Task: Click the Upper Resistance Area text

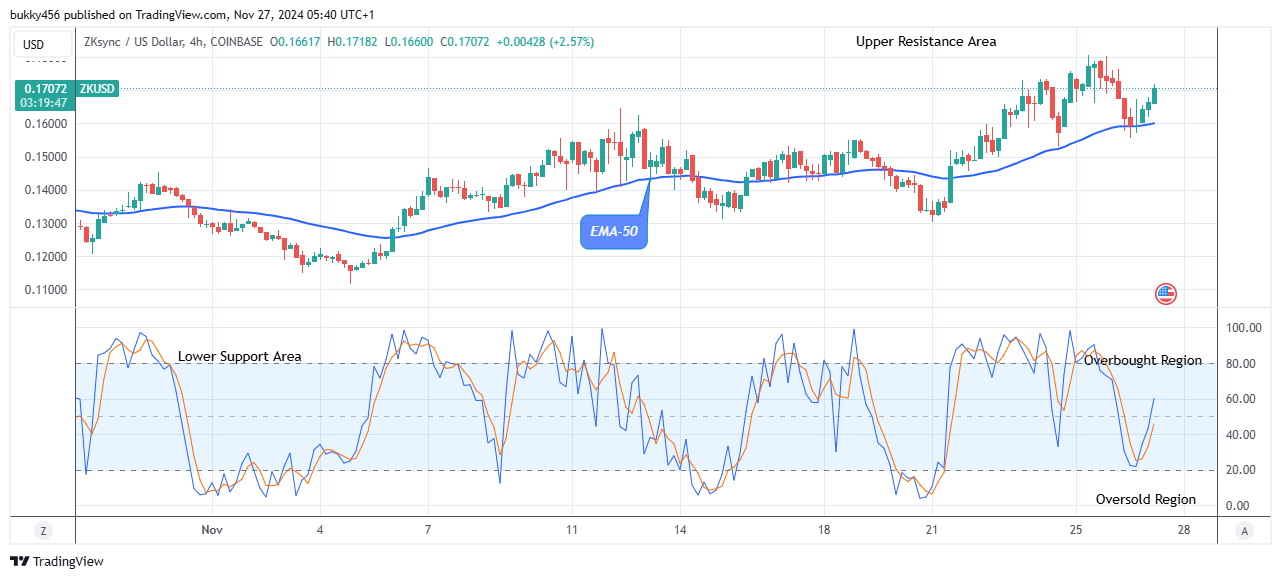Action: coord(926,41)
